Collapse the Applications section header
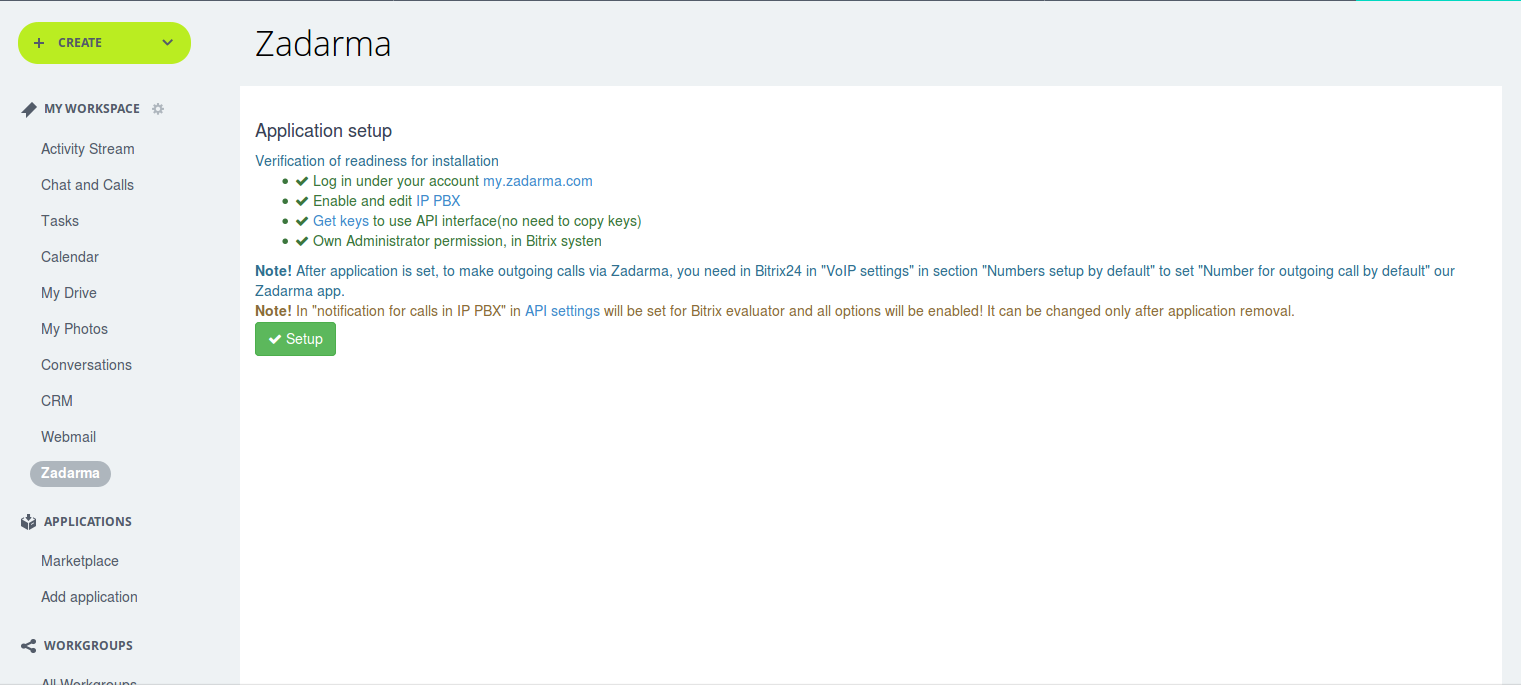1521x685 pixels. pyautogui.click(x=88, y=522)
